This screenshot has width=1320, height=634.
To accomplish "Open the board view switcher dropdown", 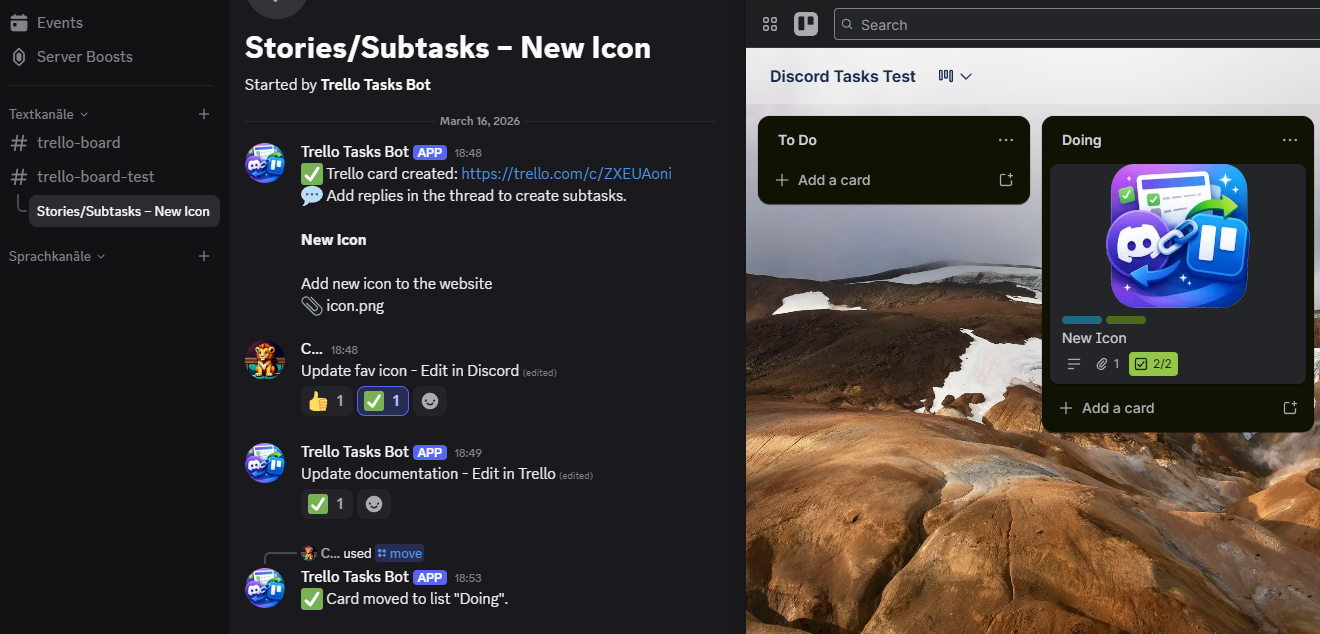I will pyautogui.click(x=952, y=76).
